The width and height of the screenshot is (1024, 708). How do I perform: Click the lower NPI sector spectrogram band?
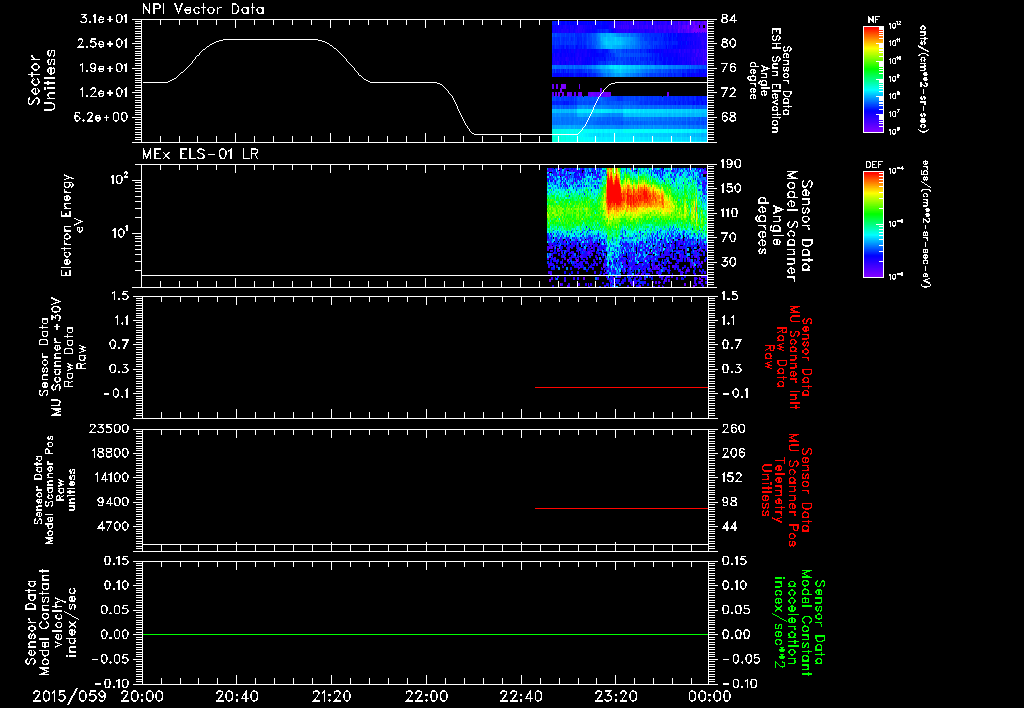pos(630,119)
